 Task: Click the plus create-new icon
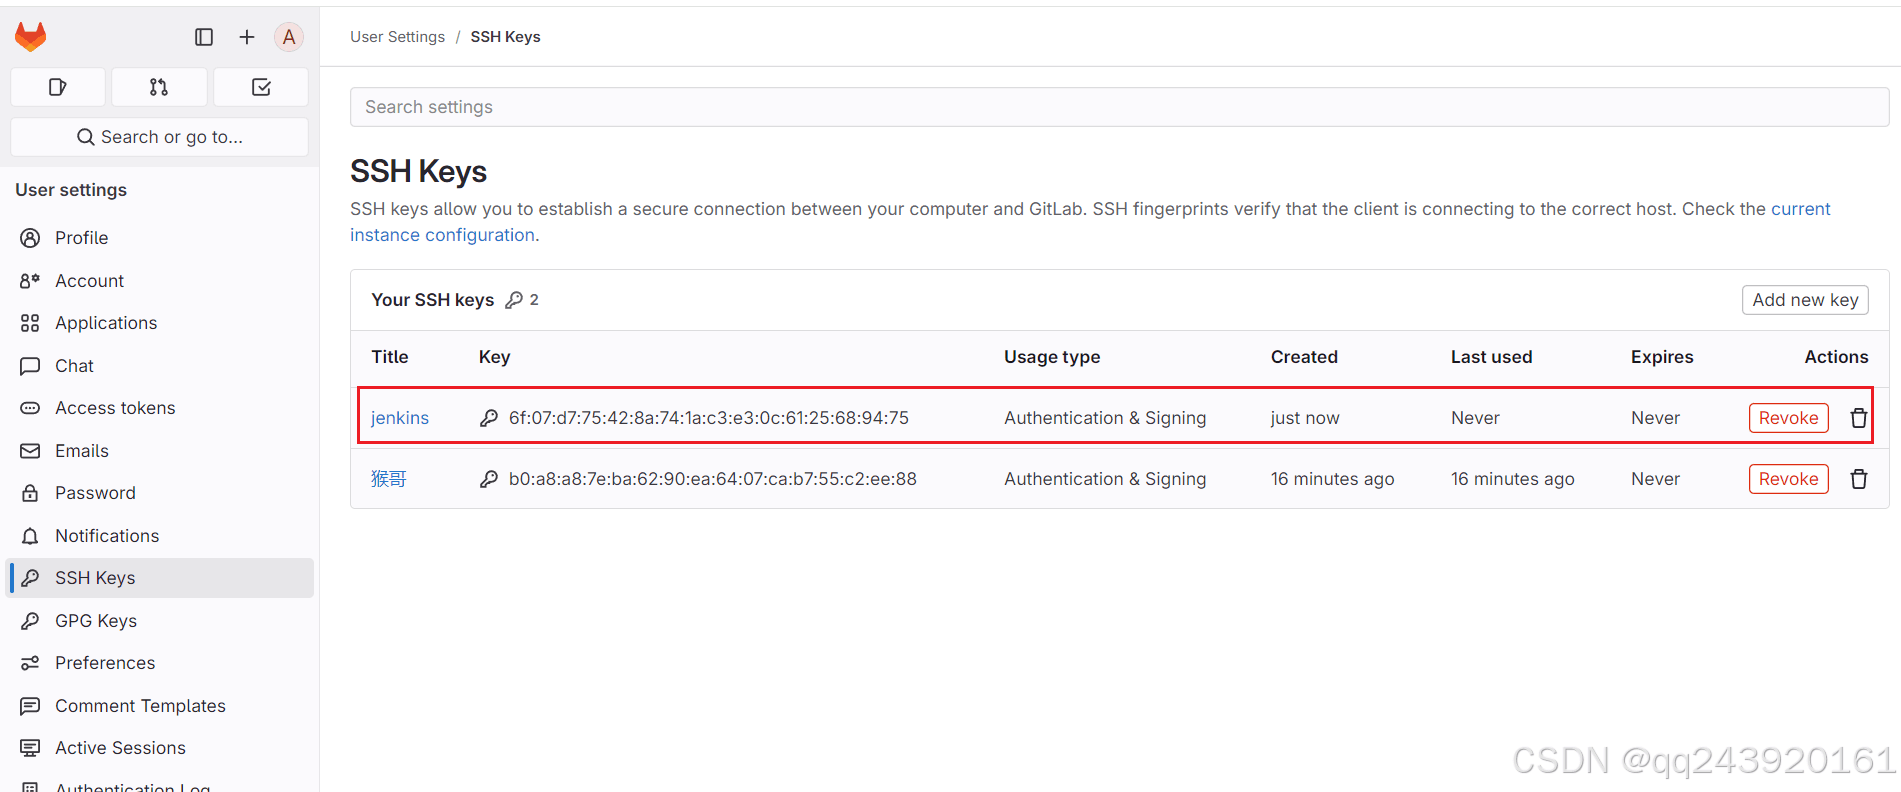pyautogui.click(x=247, y=37)
